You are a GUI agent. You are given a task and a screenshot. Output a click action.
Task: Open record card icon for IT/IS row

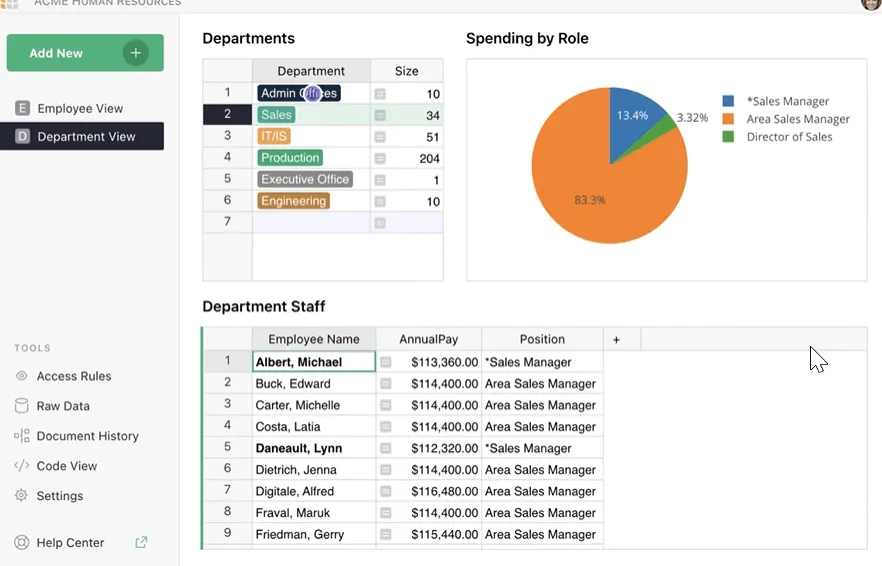380,137
